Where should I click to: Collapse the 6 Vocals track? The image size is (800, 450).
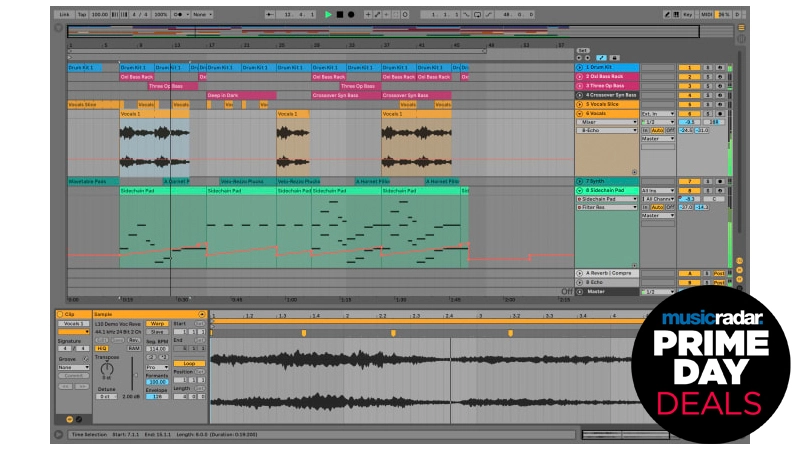[580, 113]
